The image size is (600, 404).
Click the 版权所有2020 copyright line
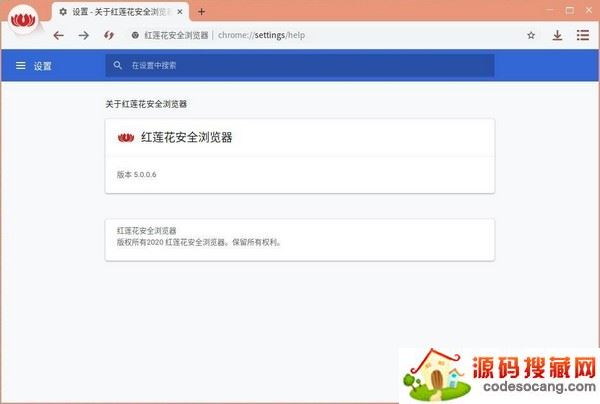[x=199, y=242]
